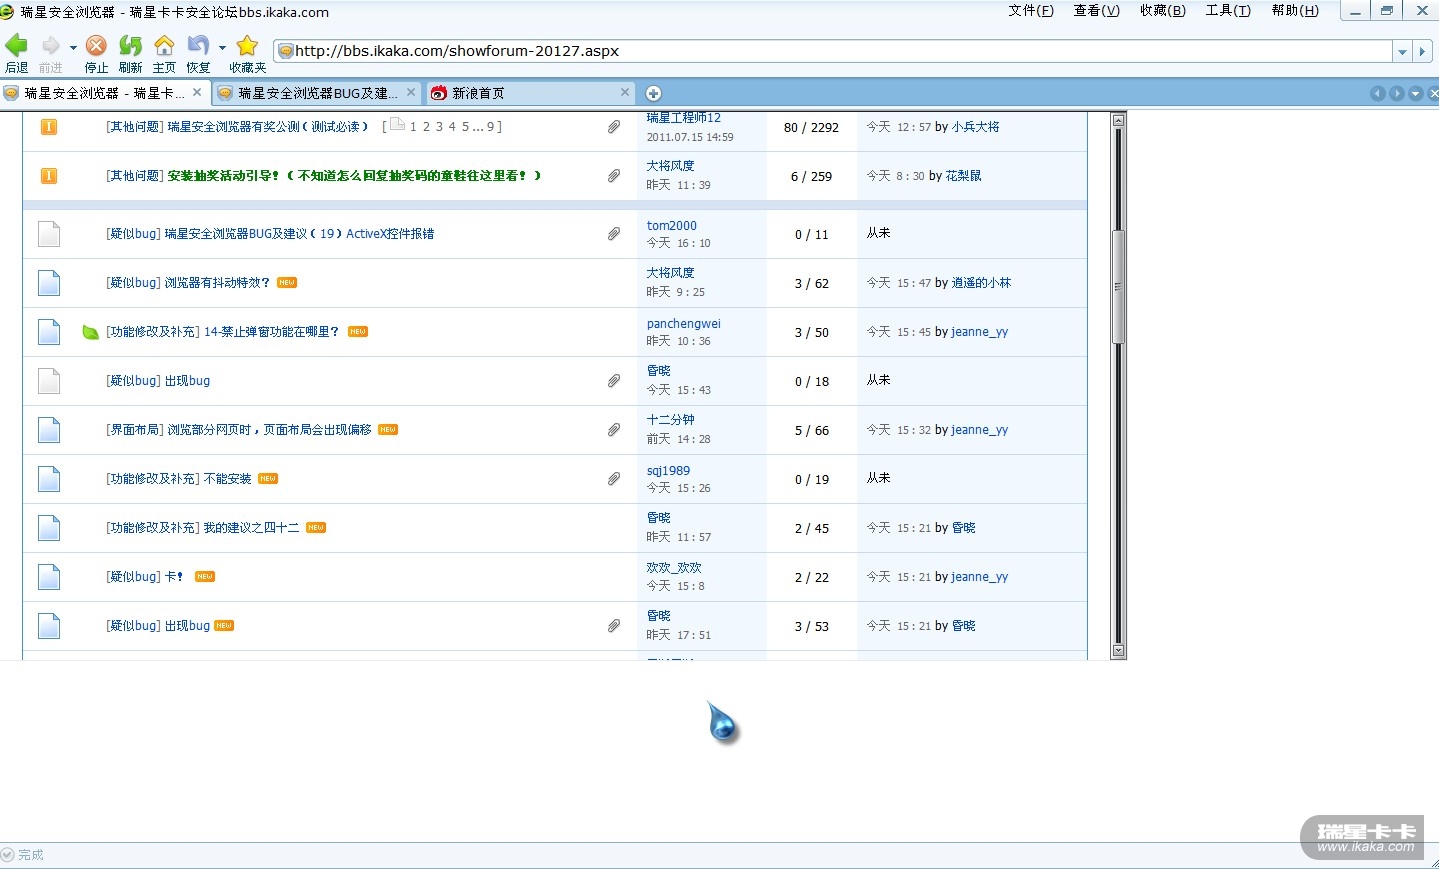Close the first 瑞星安全浏览器 - 瑞星卡... tab
This screenshot has height=869, width=1439.
(x=197, y=92)
